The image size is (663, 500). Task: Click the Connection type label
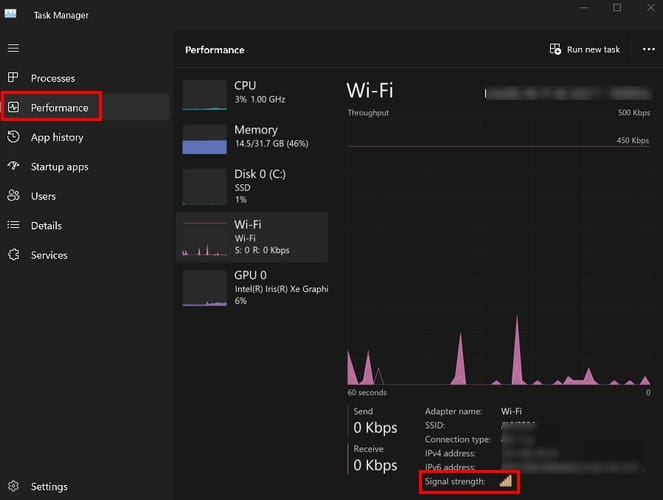click(458, 440)
